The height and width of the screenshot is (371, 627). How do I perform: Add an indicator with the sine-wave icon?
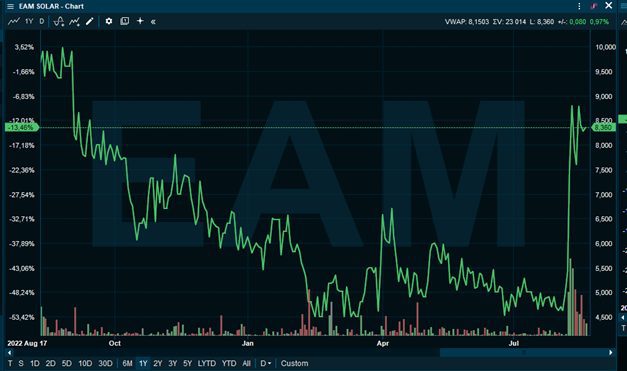(x=59, y=21)
